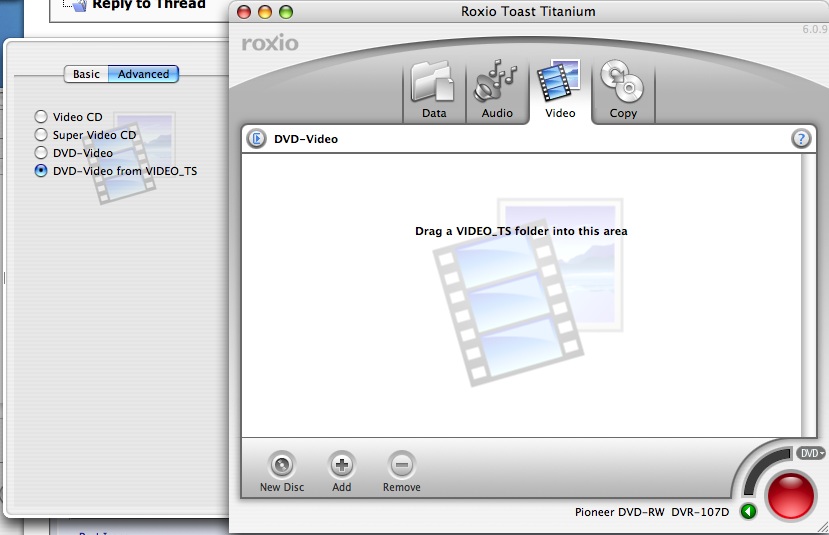The width and height of the screenshot is (829, 535).
Task: Switch drawer to Basic tab
Action: pos(86,74)
